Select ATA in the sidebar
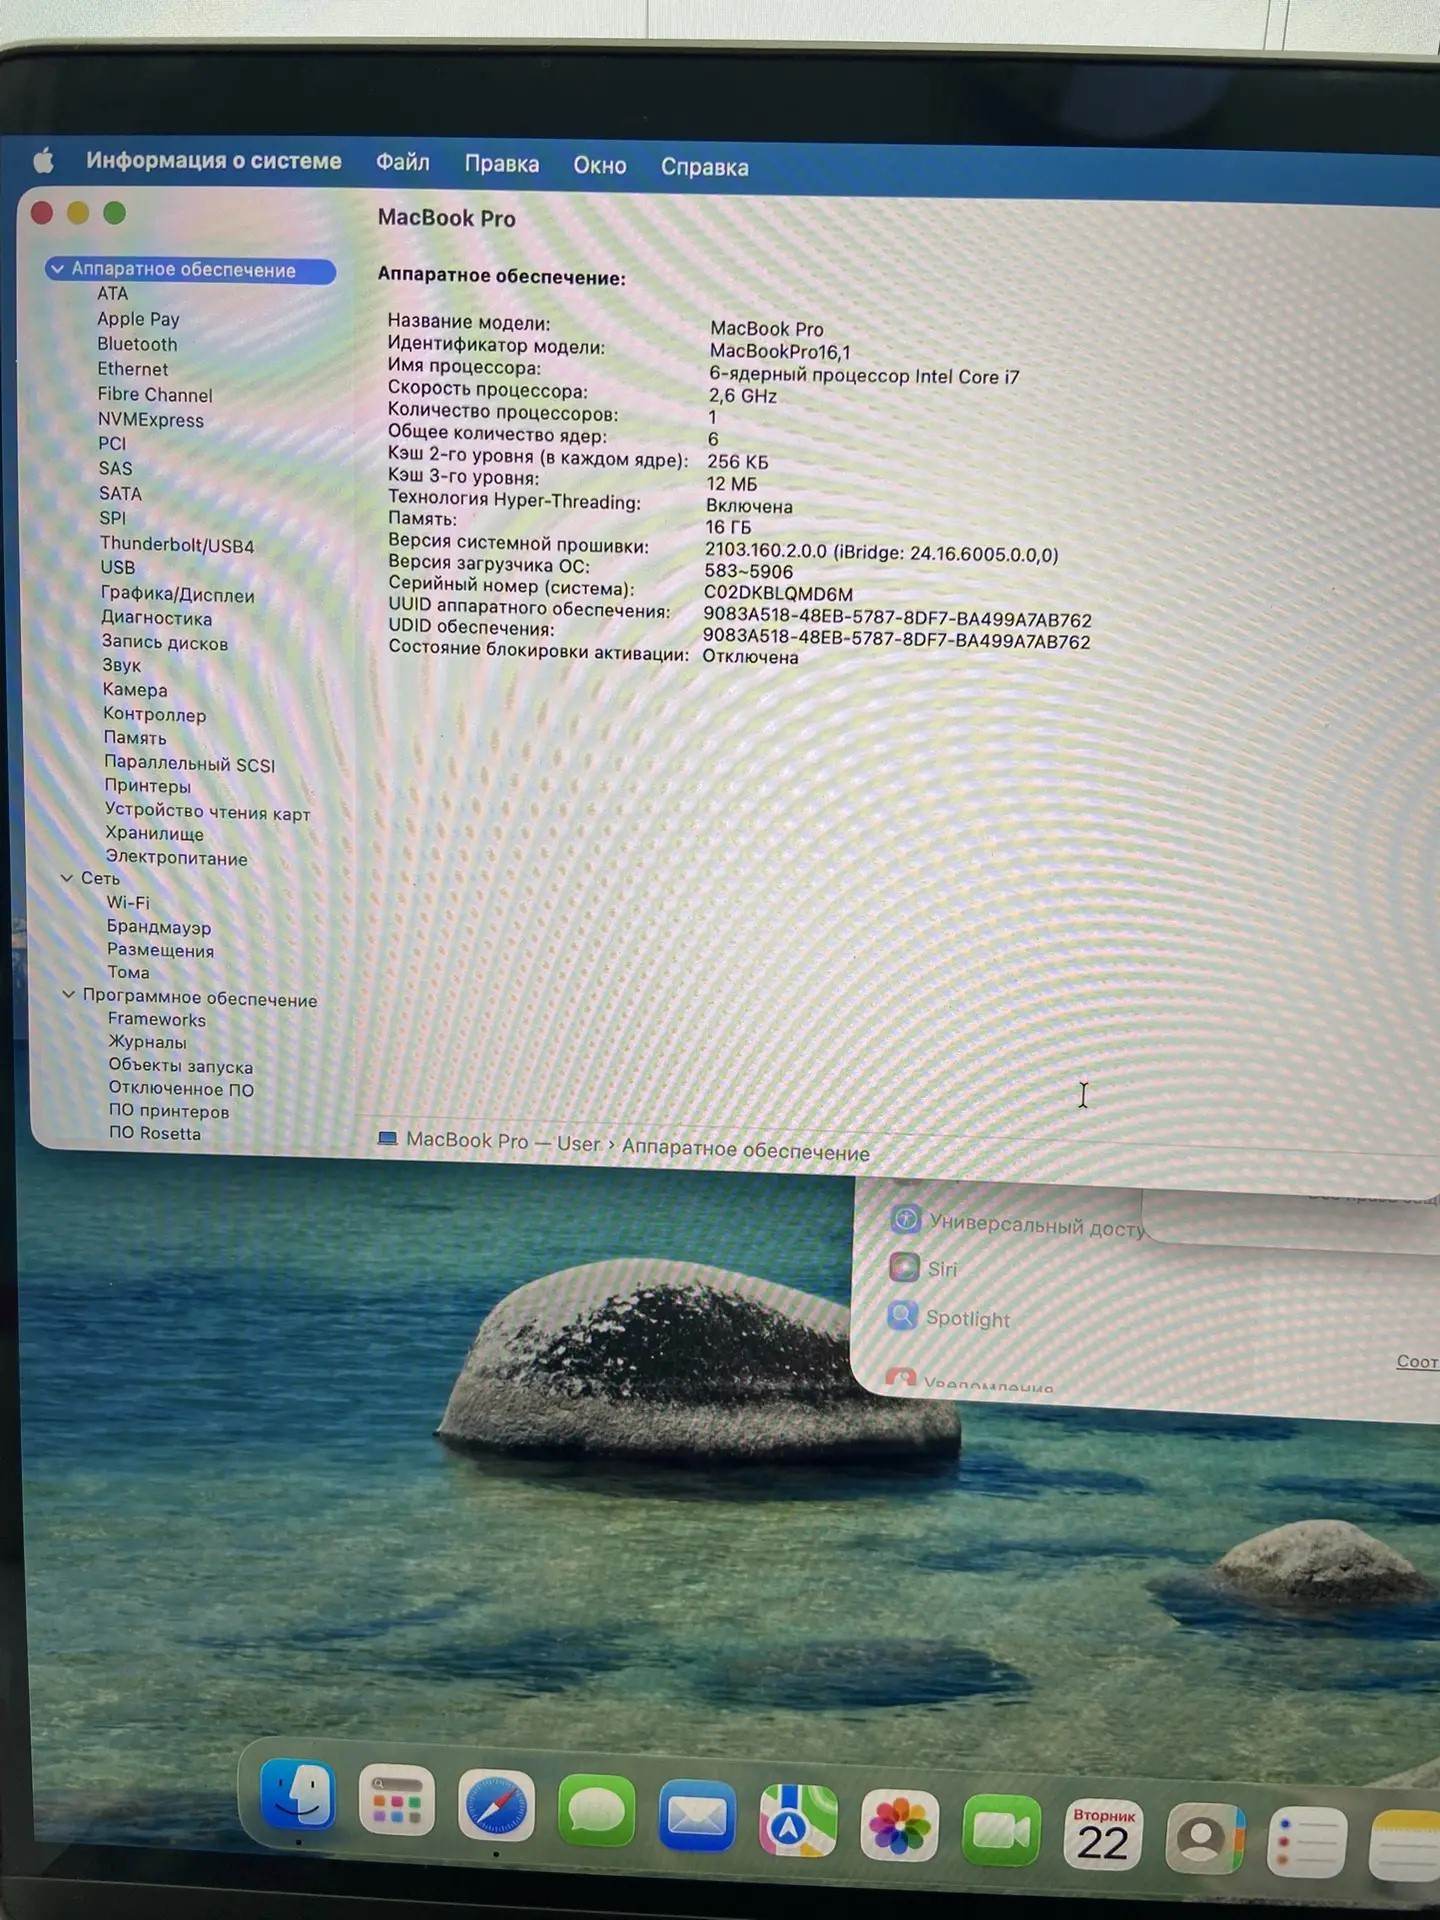 (x=113, y=293)
